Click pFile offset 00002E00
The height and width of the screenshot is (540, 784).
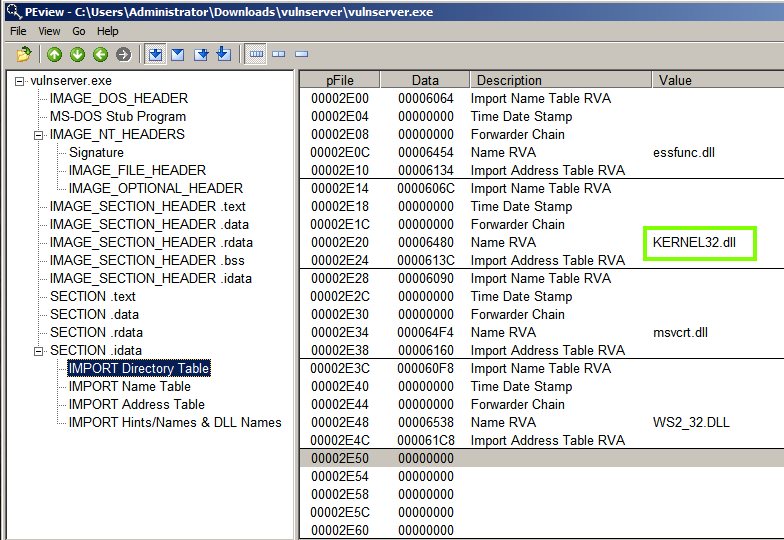click(x=340, y=98)
